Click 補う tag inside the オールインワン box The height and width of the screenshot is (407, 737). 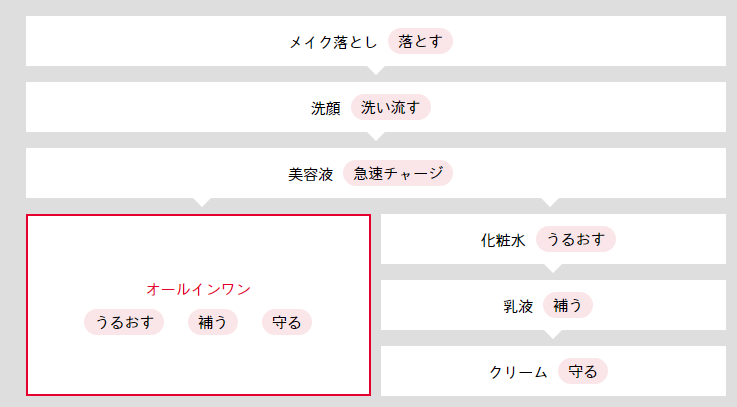213,322
